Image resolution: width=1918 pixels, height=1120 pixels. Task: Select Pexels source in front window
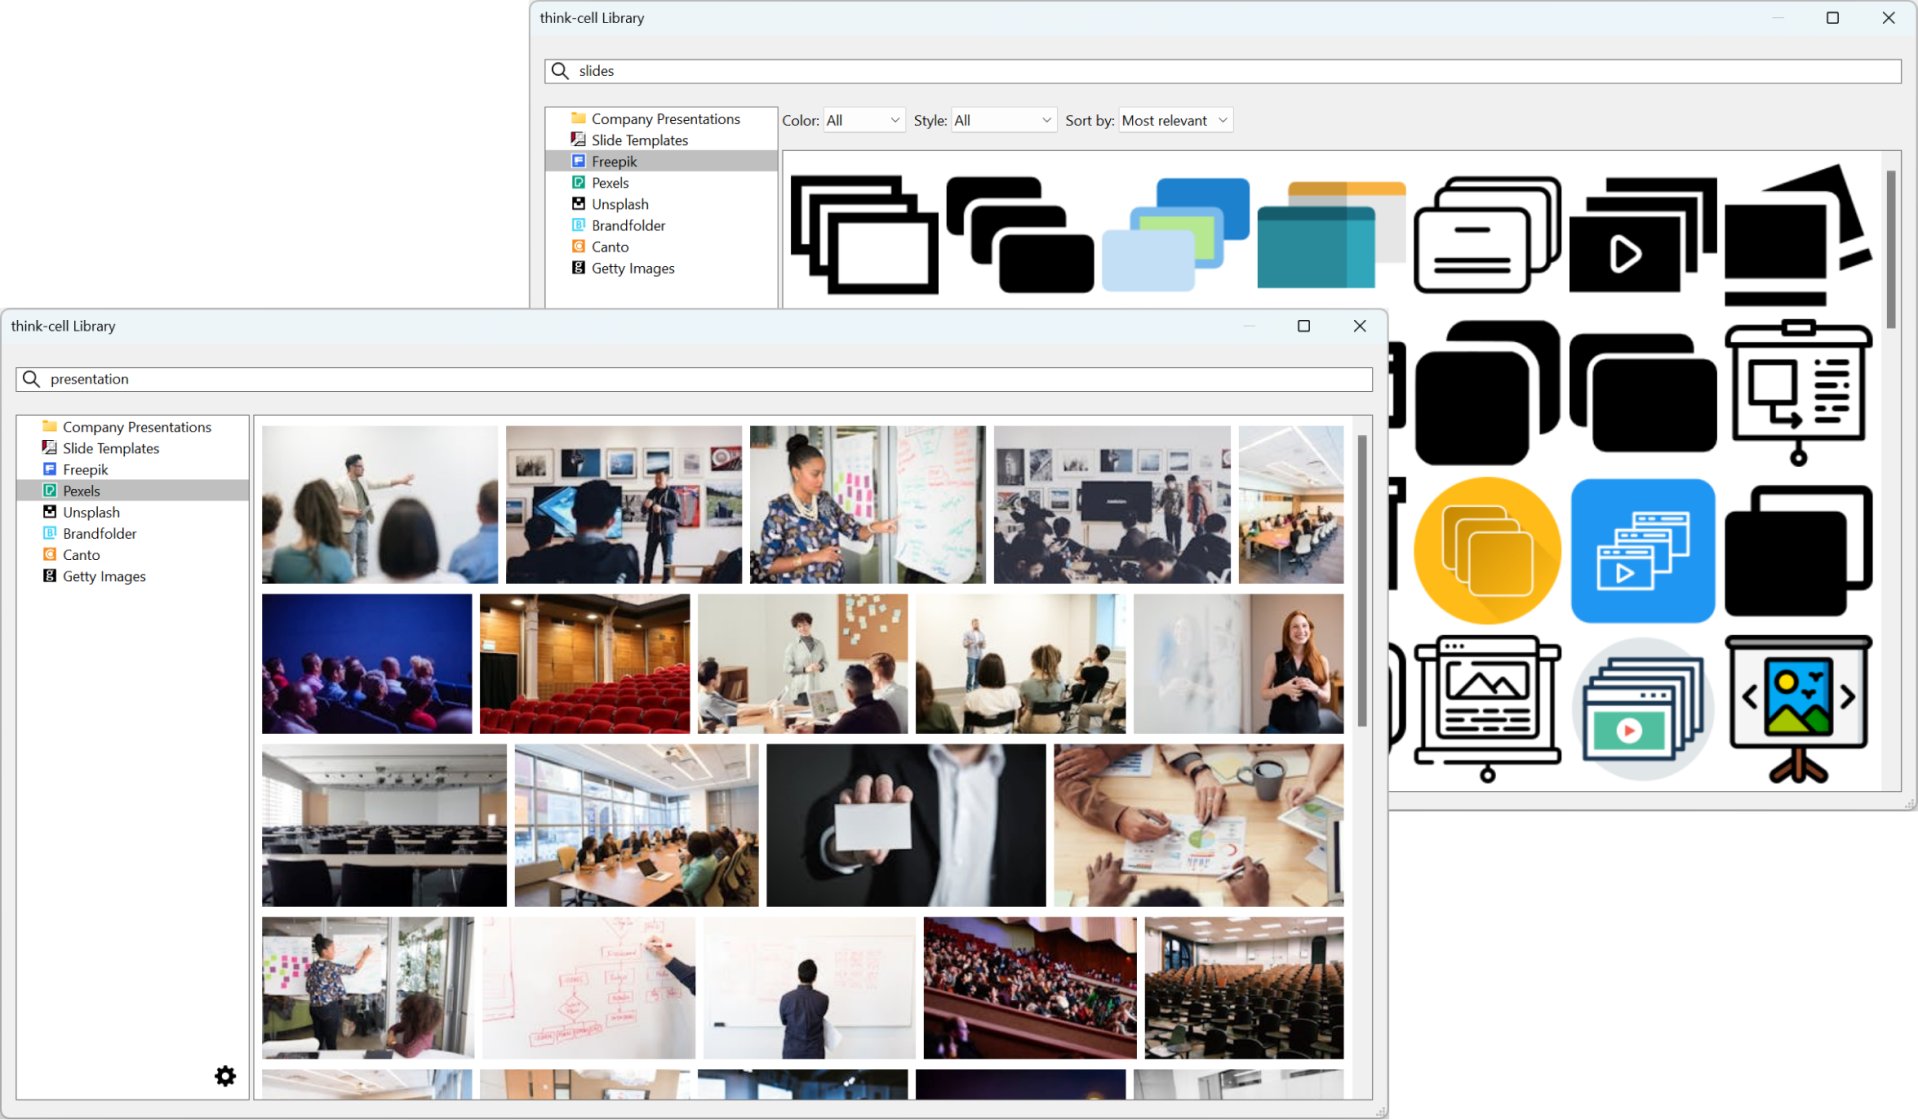pyautogui.click(x=132, y=491)
